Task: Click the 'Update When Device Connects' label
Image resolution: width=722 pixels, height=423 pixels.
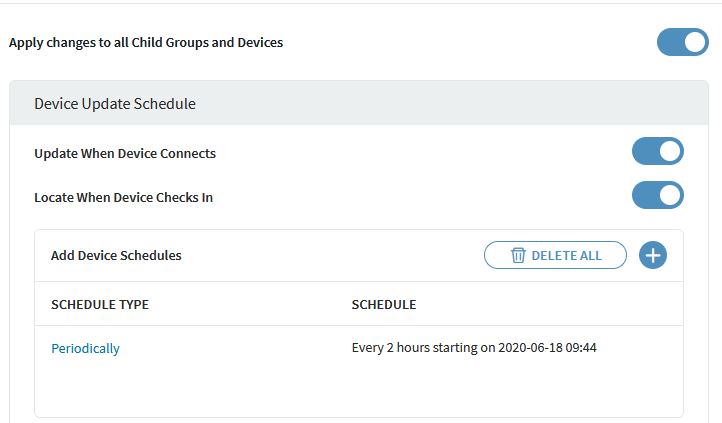Action: (x=125, y=153)
